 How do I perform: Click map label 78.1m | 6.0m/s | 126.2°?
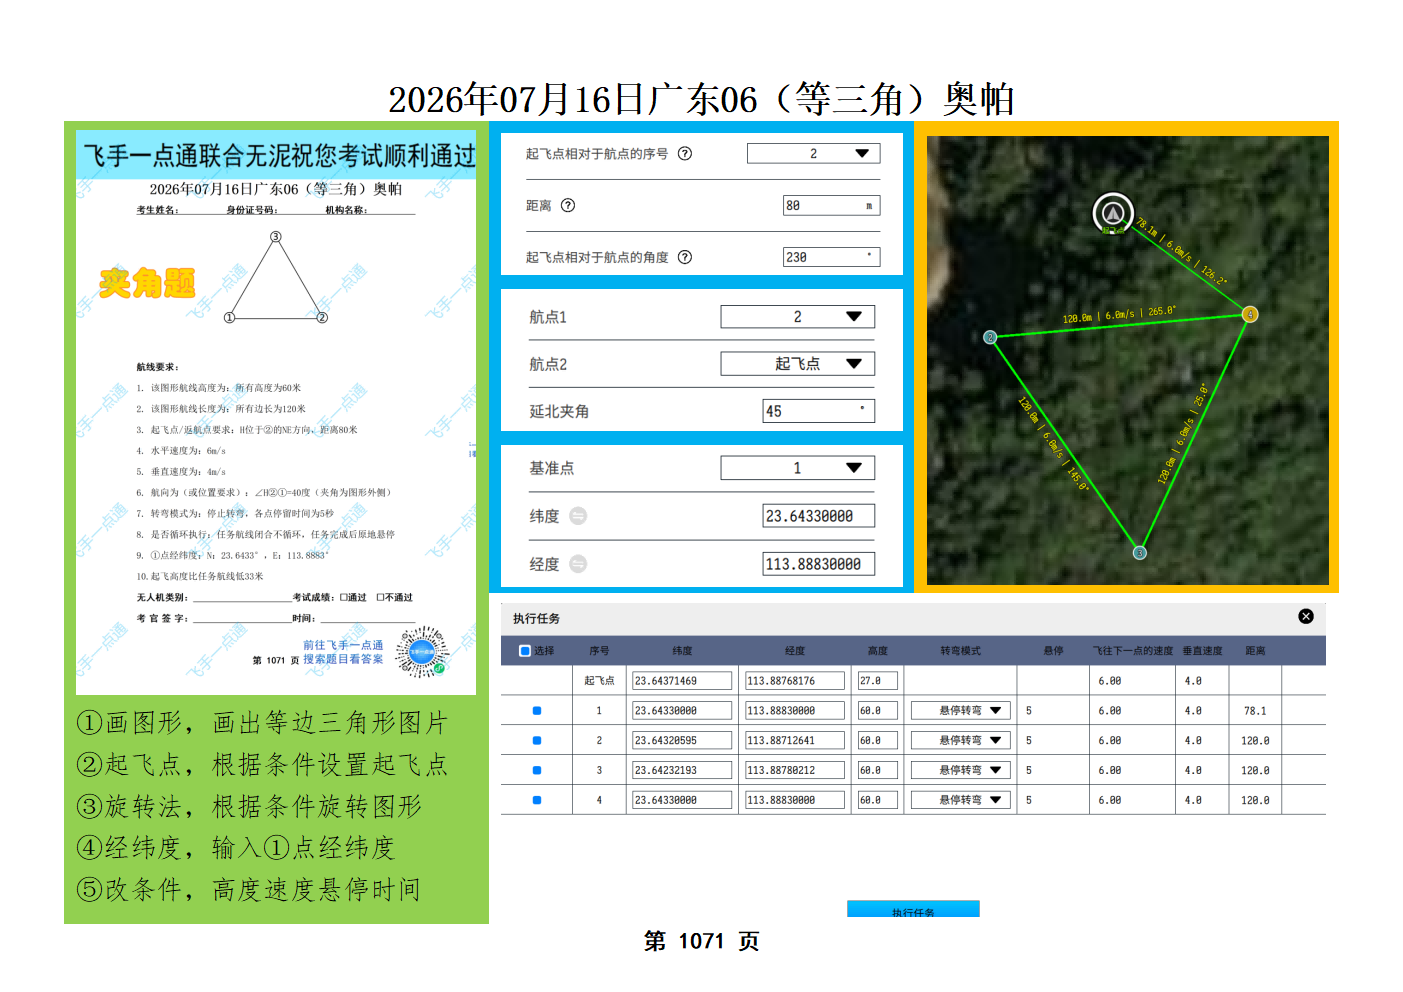click(x=1181, y=253)
